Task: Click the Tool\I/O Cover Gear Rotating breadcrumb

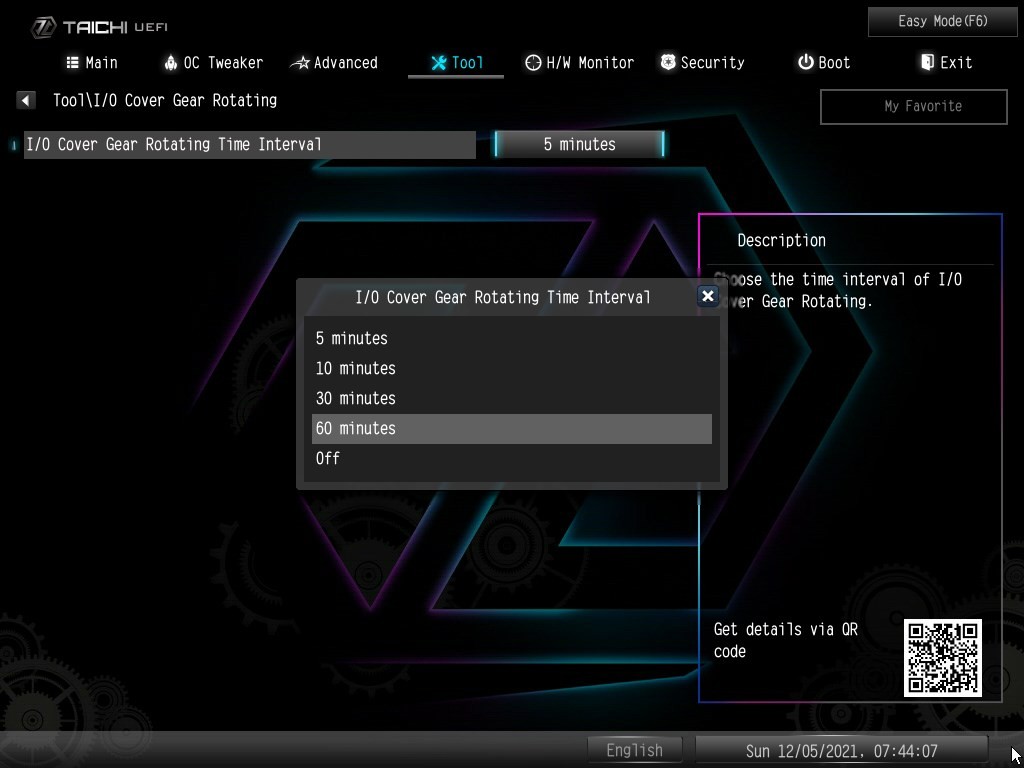Action: [x=165, y=101]
